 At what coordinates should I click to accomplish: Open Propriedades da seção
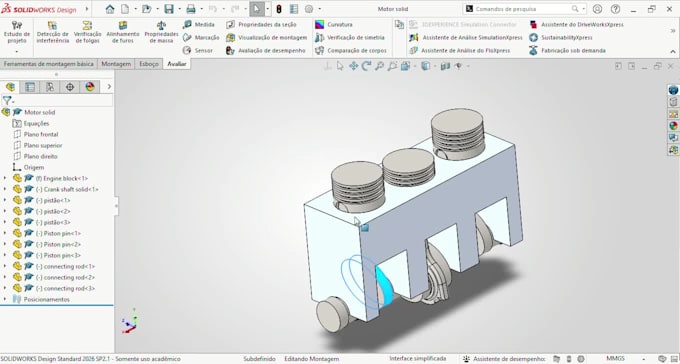coord(261,25)
